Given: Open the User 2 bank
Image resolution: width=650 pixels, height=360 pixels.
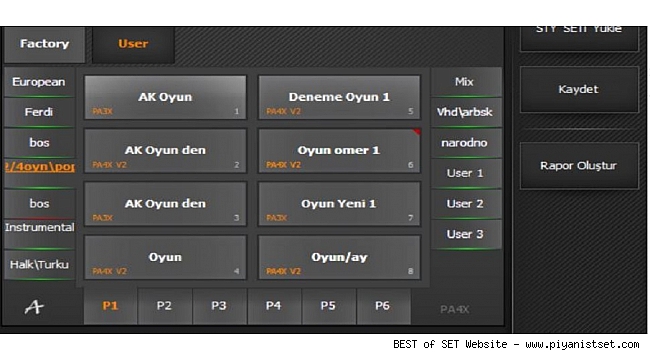Looking at the screenshot, I should point(466,204).
